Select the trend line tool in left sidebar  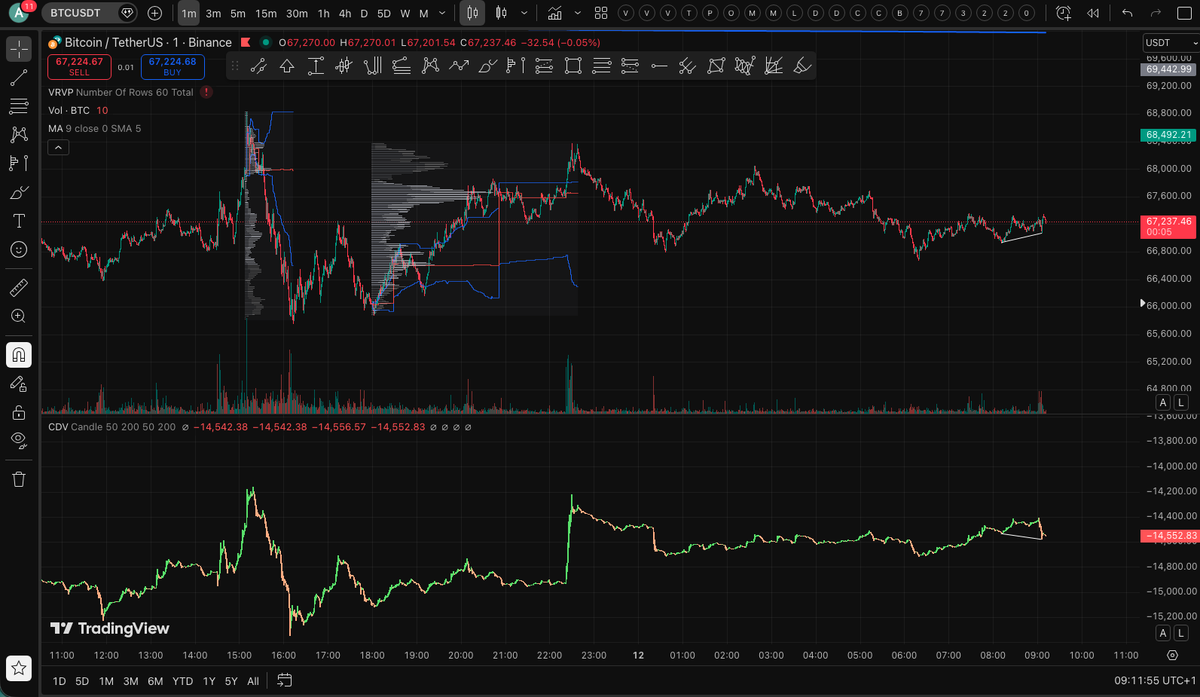pyautogui.click(x=18, y=78)
